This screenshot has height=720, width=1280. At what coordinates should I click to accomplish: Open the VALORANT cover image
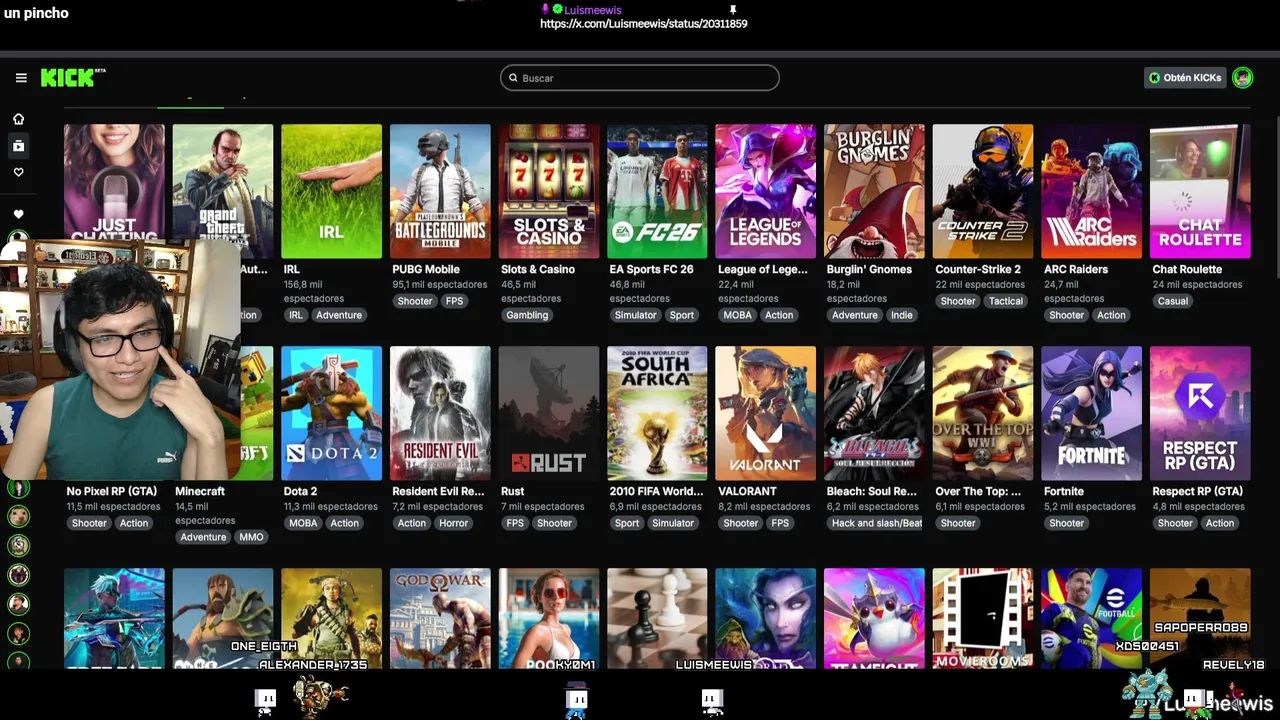click(766, 413)
